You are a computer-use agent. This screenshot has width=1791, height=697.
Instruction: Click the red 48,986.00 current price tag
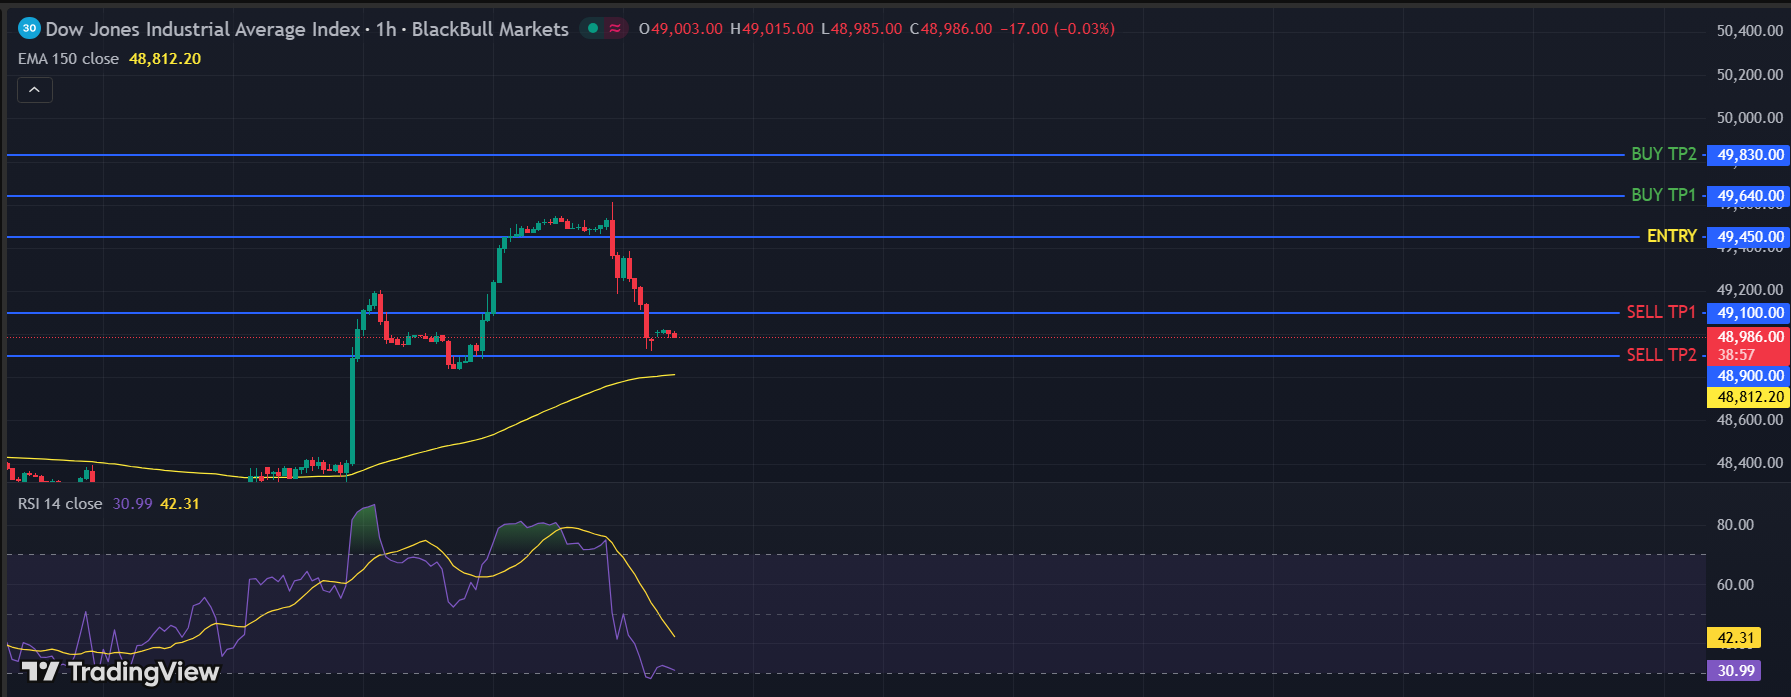point(1749,337)
